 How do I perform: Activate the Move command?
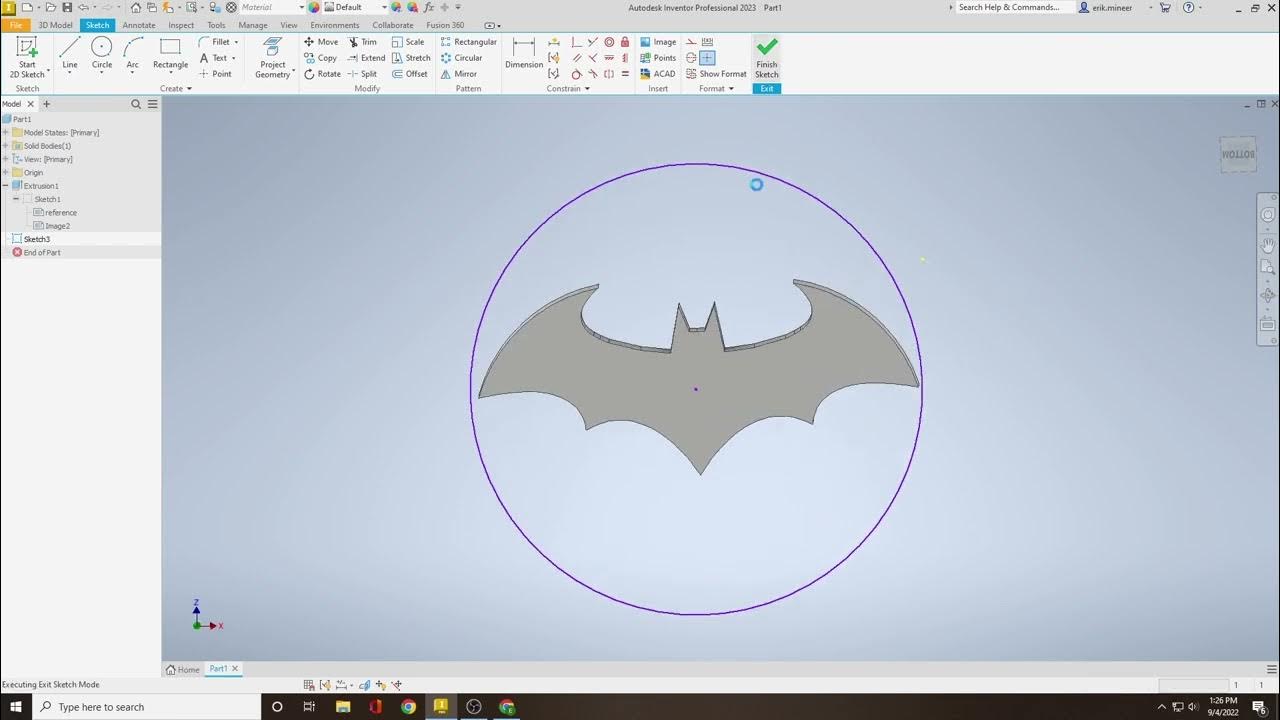(321, 42)
